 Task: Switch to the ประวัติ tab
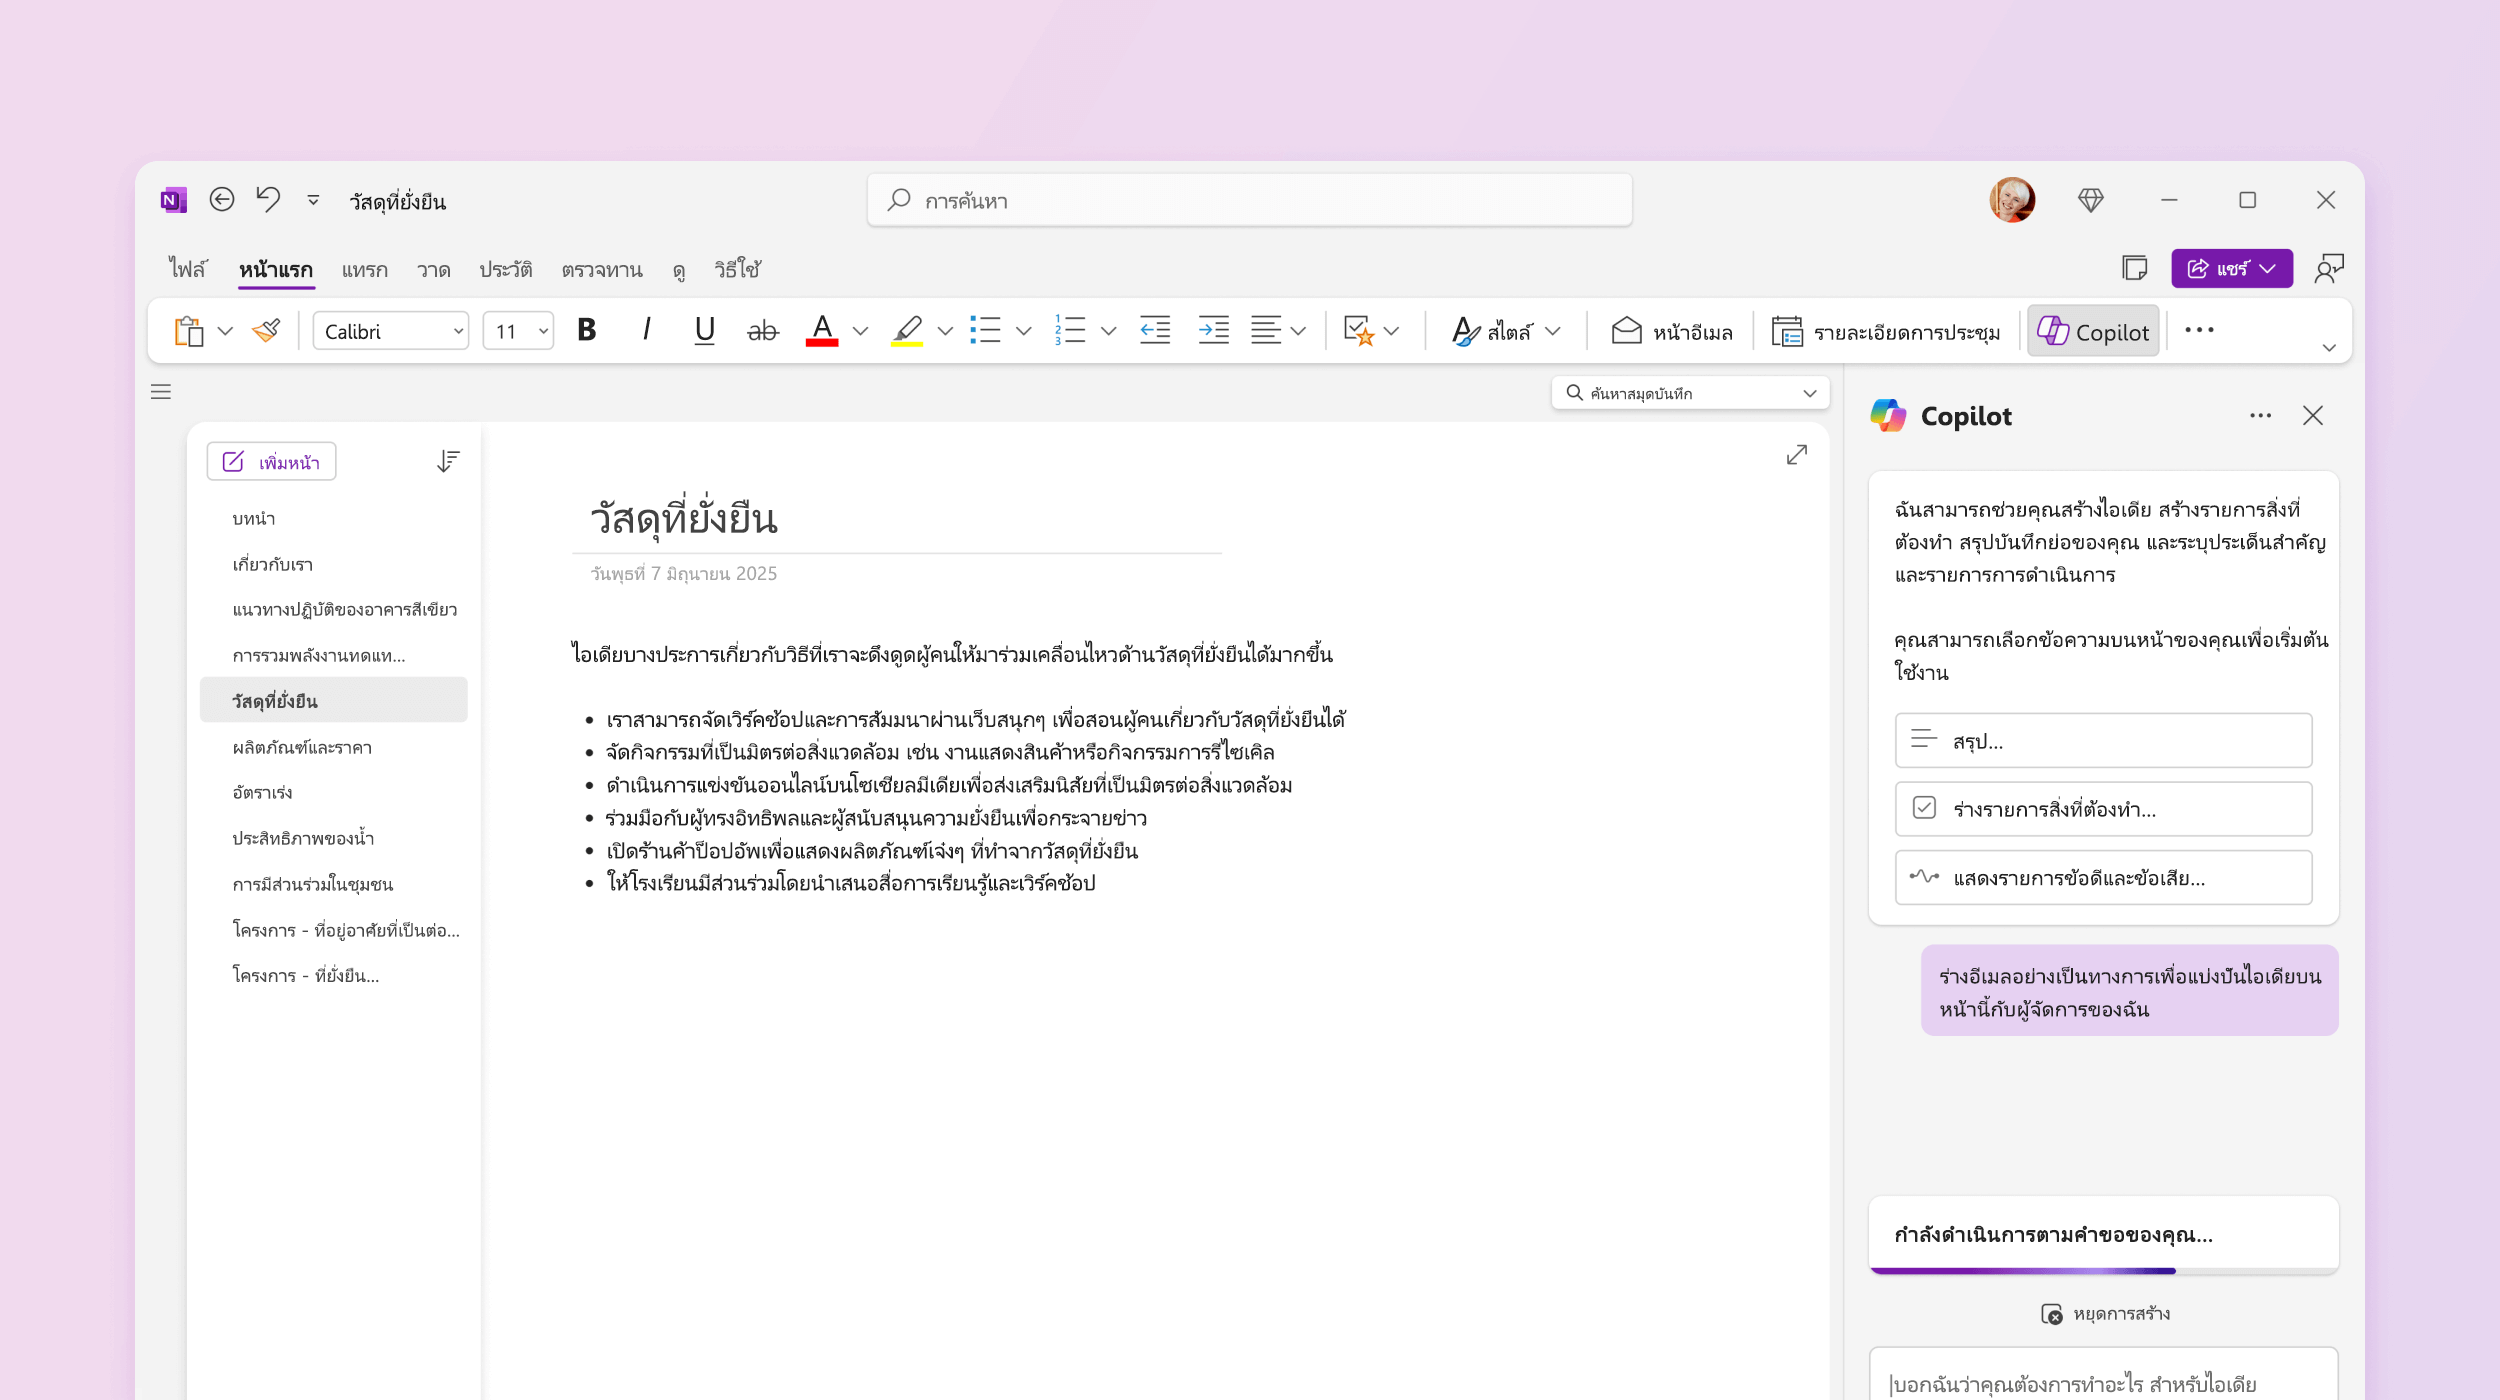[x=506, y=269]
